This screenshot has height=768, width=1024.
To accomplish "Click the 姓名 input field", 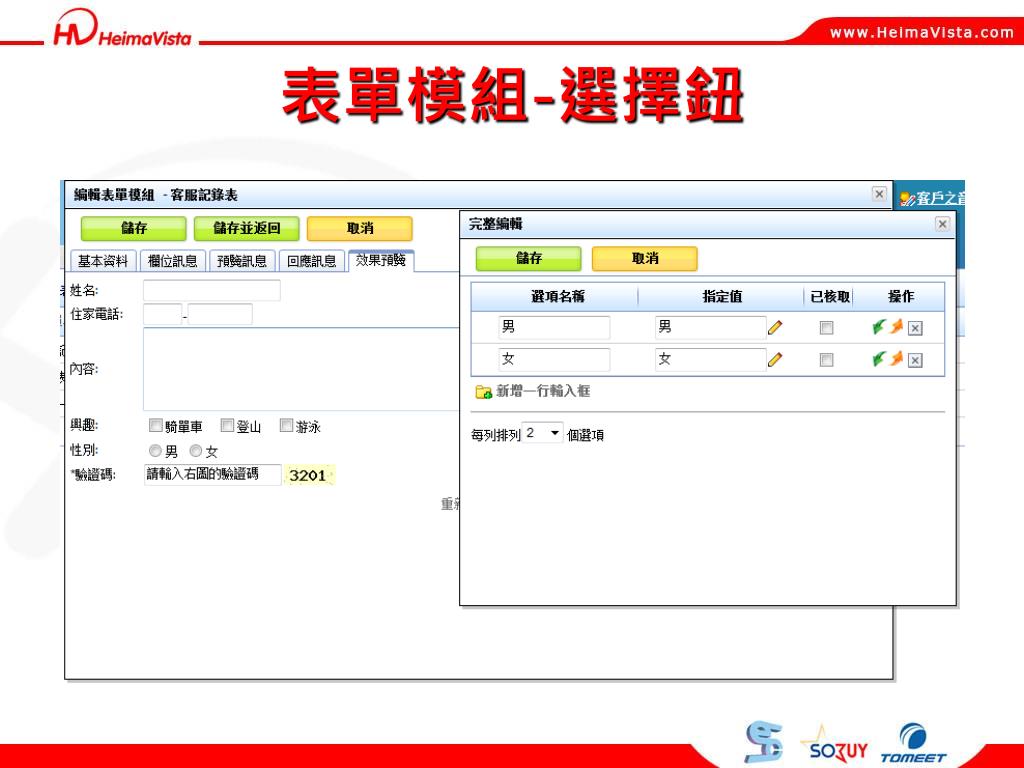I will coord(212,291).
